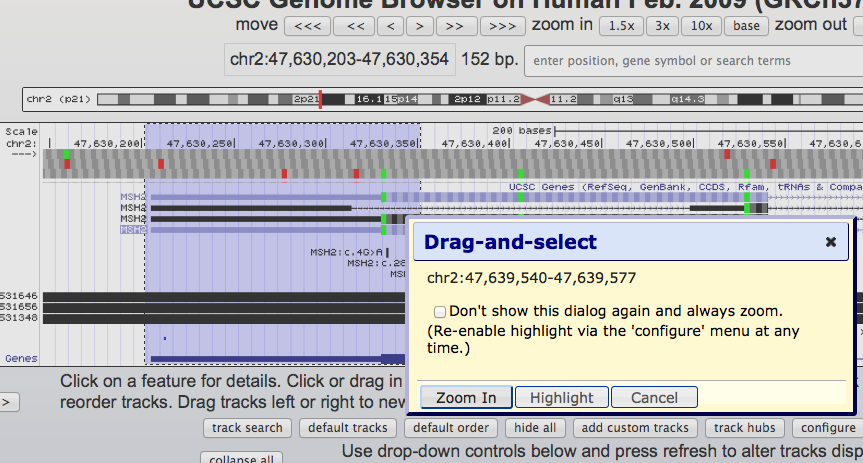This screenshot has width=863, height=463.
Task: Click the default order button
Action: (451, 428)
